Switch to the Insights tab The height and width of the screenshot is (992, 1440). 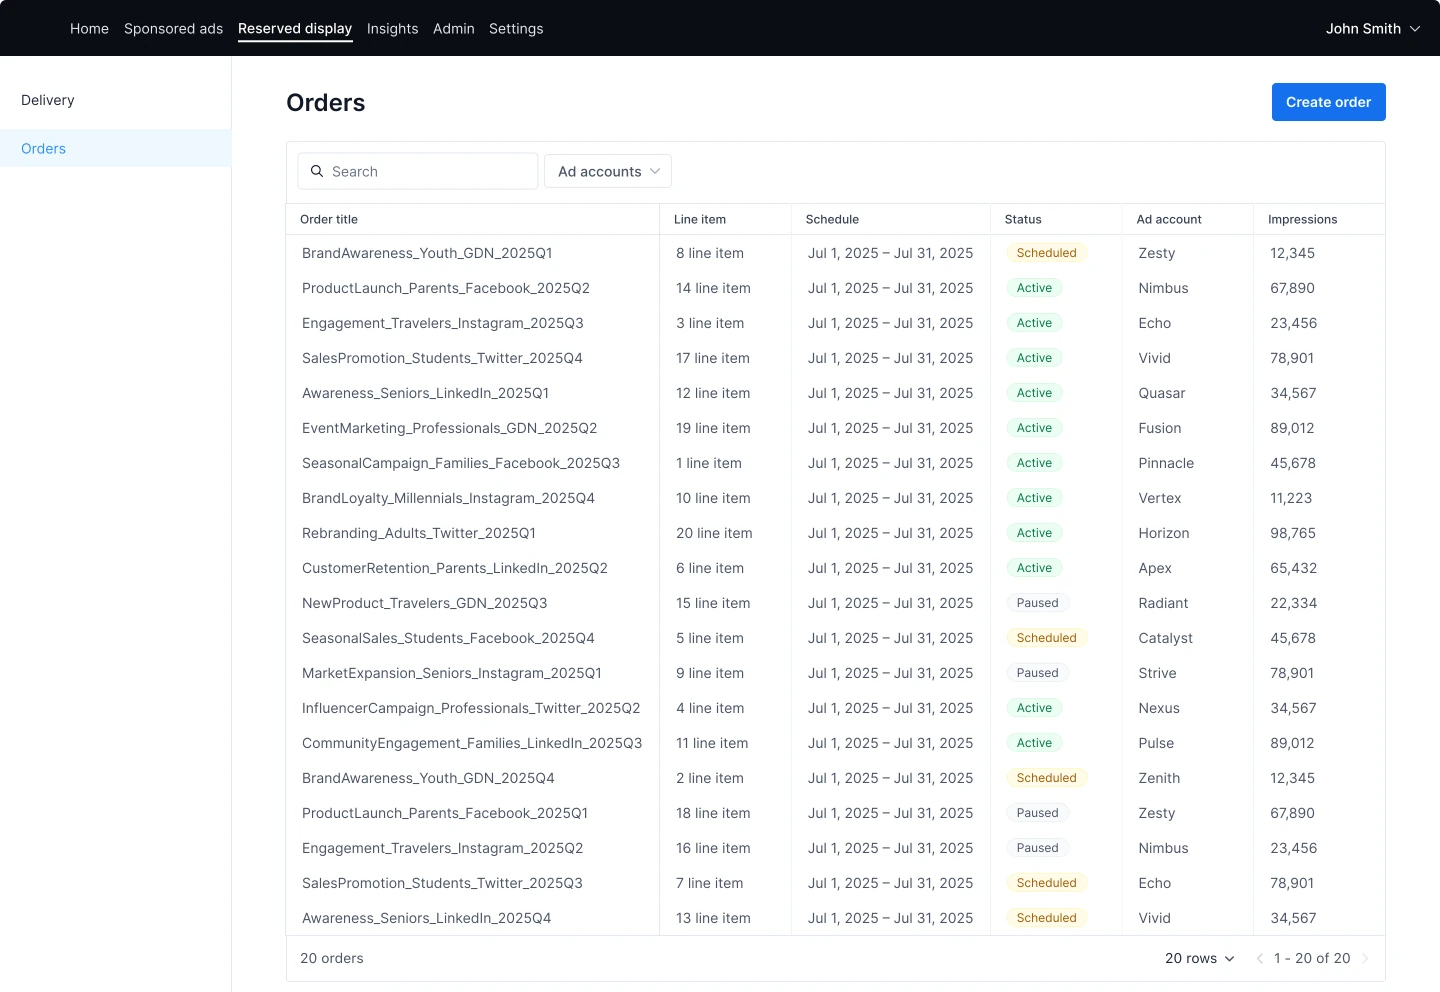[392, 29]
